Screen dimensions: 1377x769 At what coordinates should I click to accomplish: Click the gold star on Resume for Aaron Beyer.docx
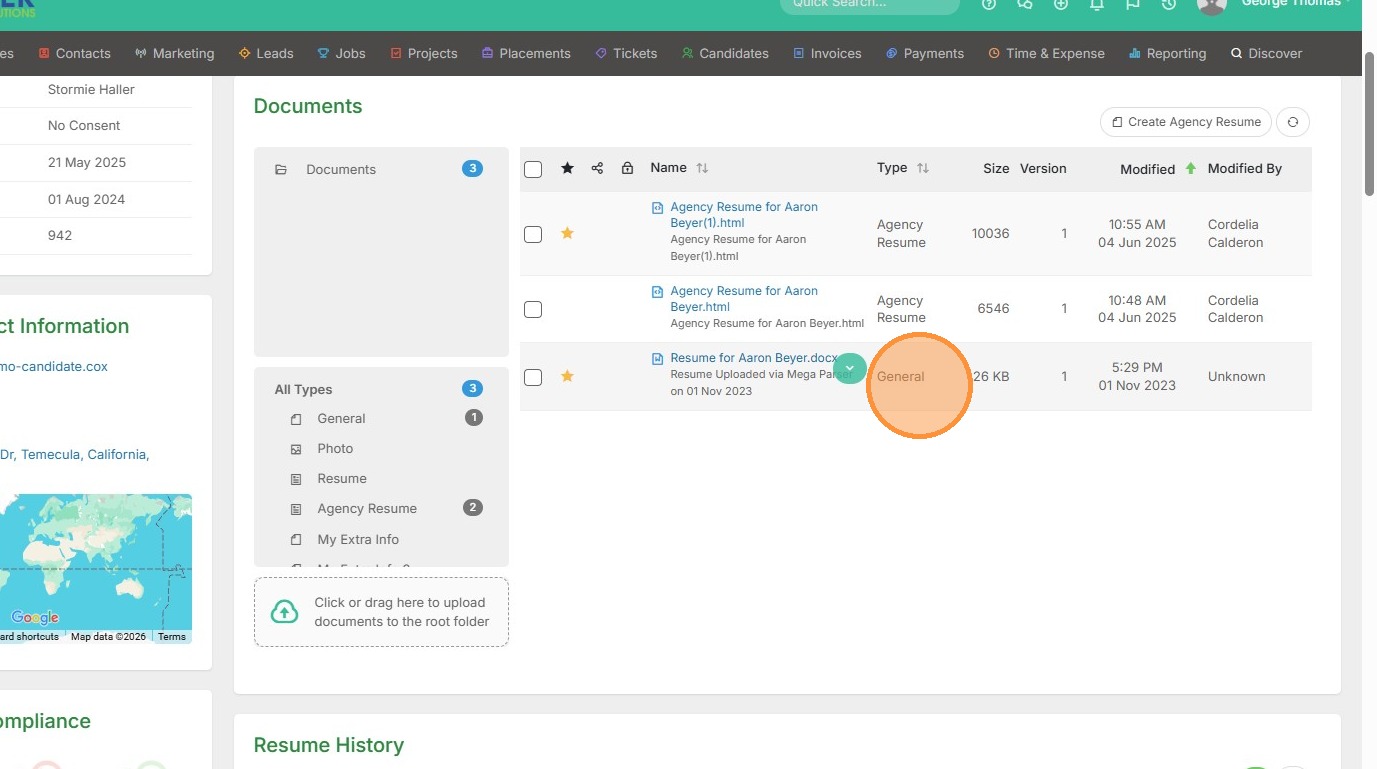click(x=567, y=376)
